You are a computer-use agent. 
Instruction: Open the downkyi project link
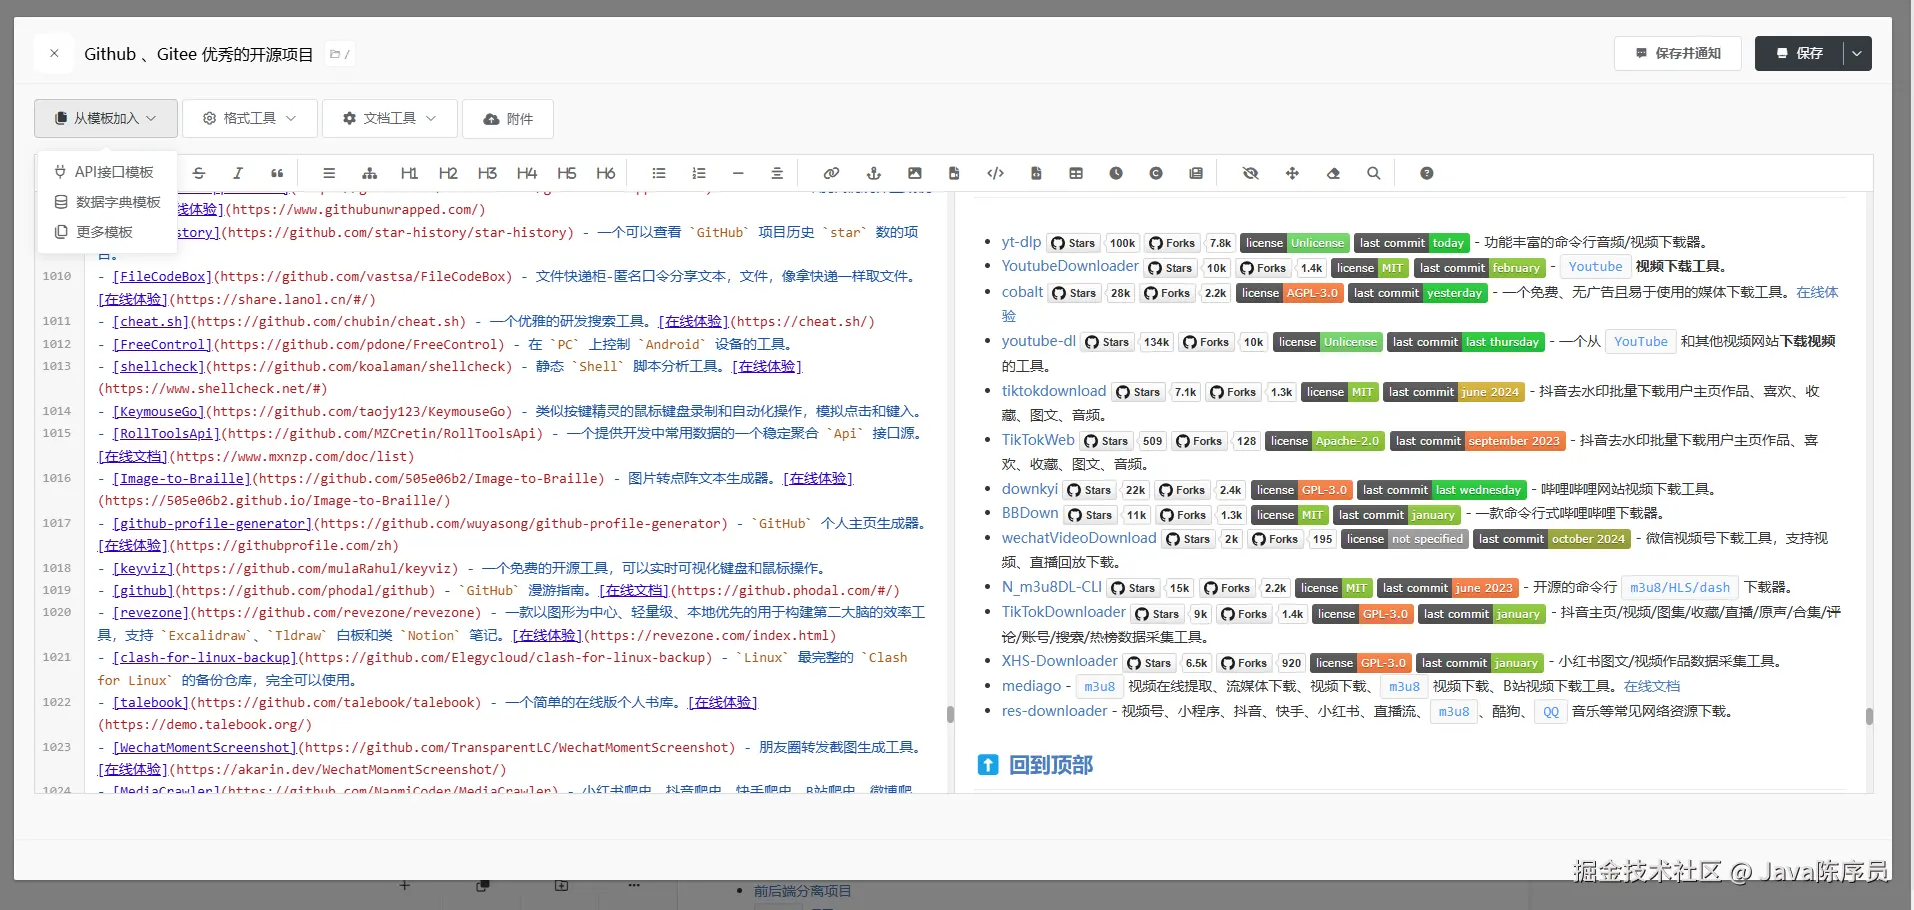click(1030, 489)
